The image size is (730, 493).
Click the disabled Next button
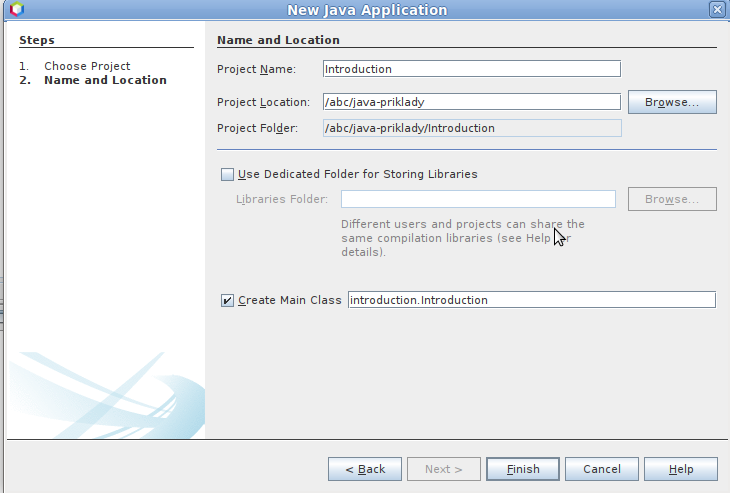coord(444,469)
